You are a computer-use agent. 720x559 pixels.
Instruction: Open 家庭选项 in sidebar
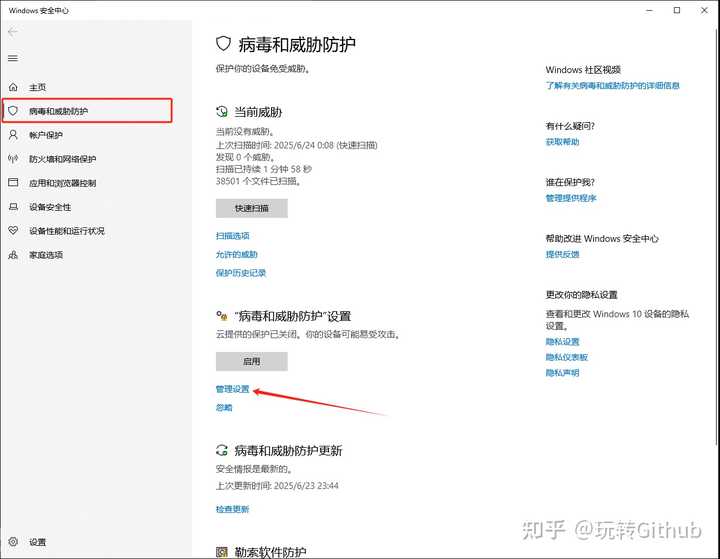pos(45,255)
